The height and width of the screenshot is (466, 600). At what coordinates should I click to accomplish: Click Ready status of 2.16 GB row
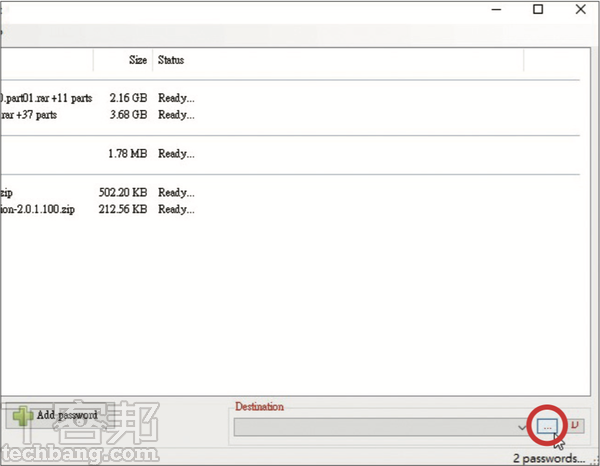[176, 98]
